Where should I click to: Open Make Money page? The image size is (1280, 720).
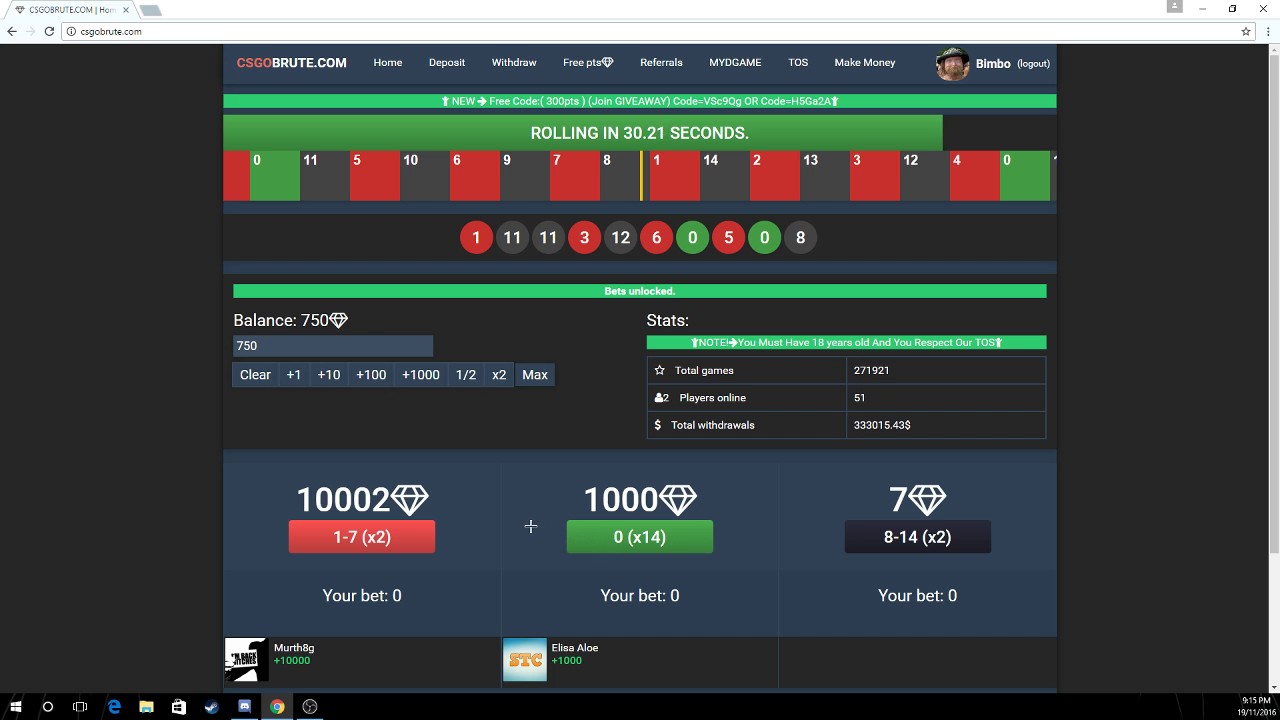[865, 62]
